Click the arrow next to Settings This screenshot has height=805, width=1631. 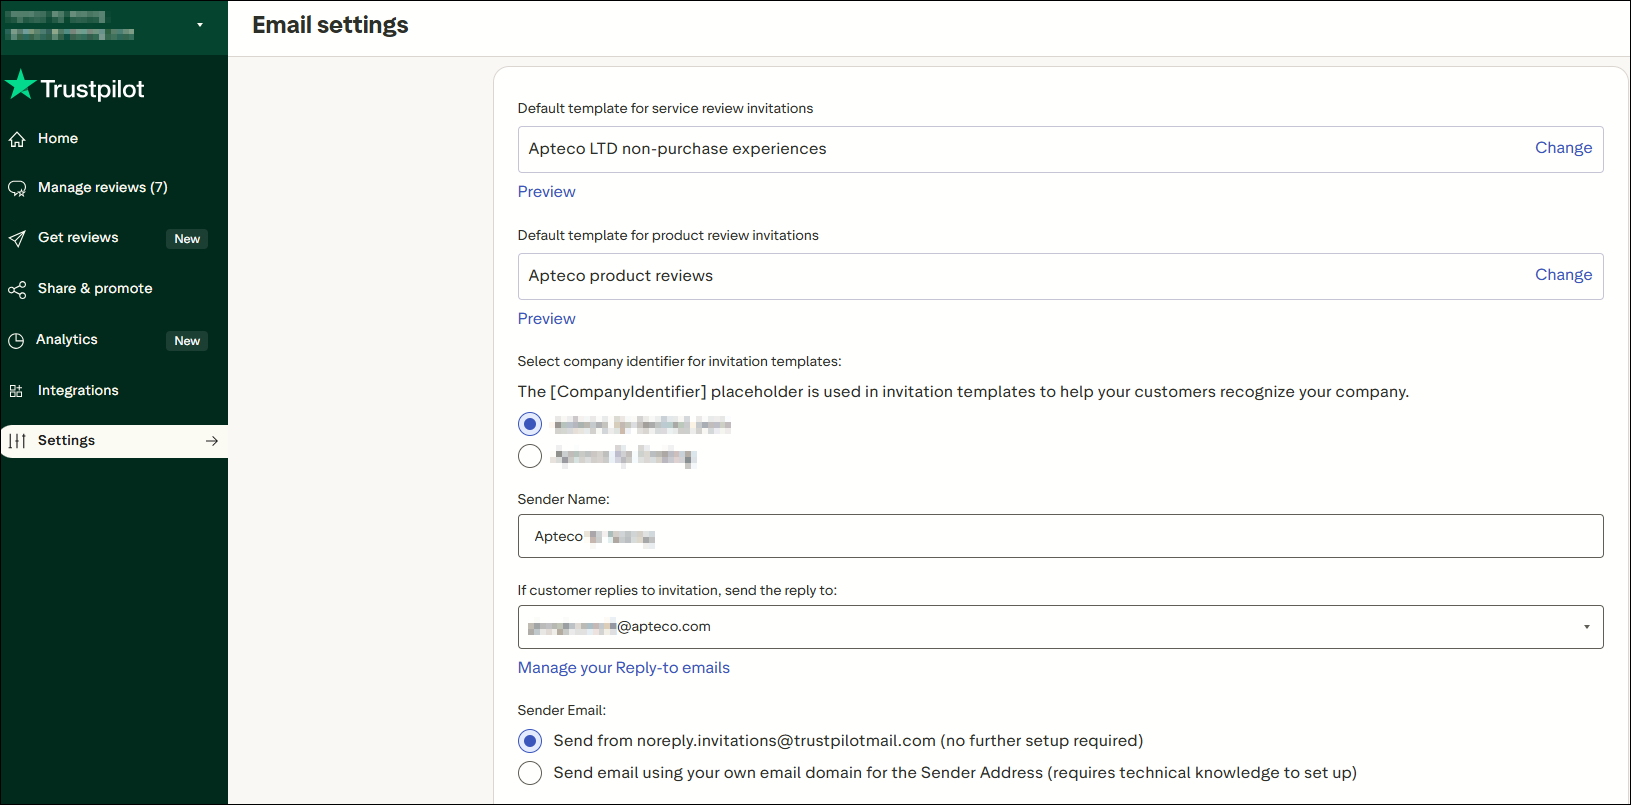[x=211, y=441]
